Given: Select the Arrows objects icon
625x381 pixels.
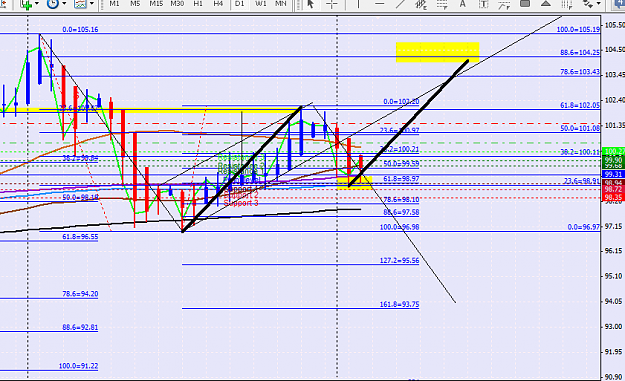Looking at the screenshot, I should click(x=588, y=4).
